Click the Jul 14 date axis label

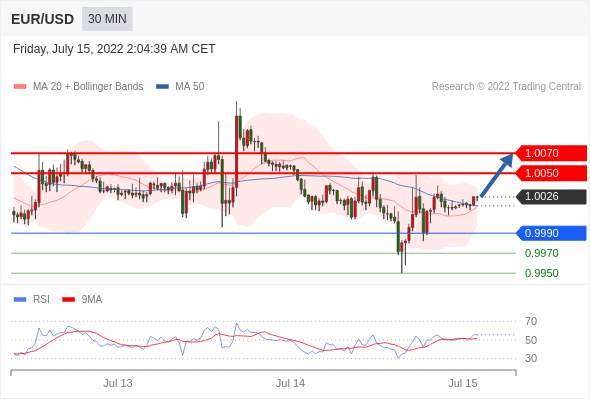coord(290,383)
